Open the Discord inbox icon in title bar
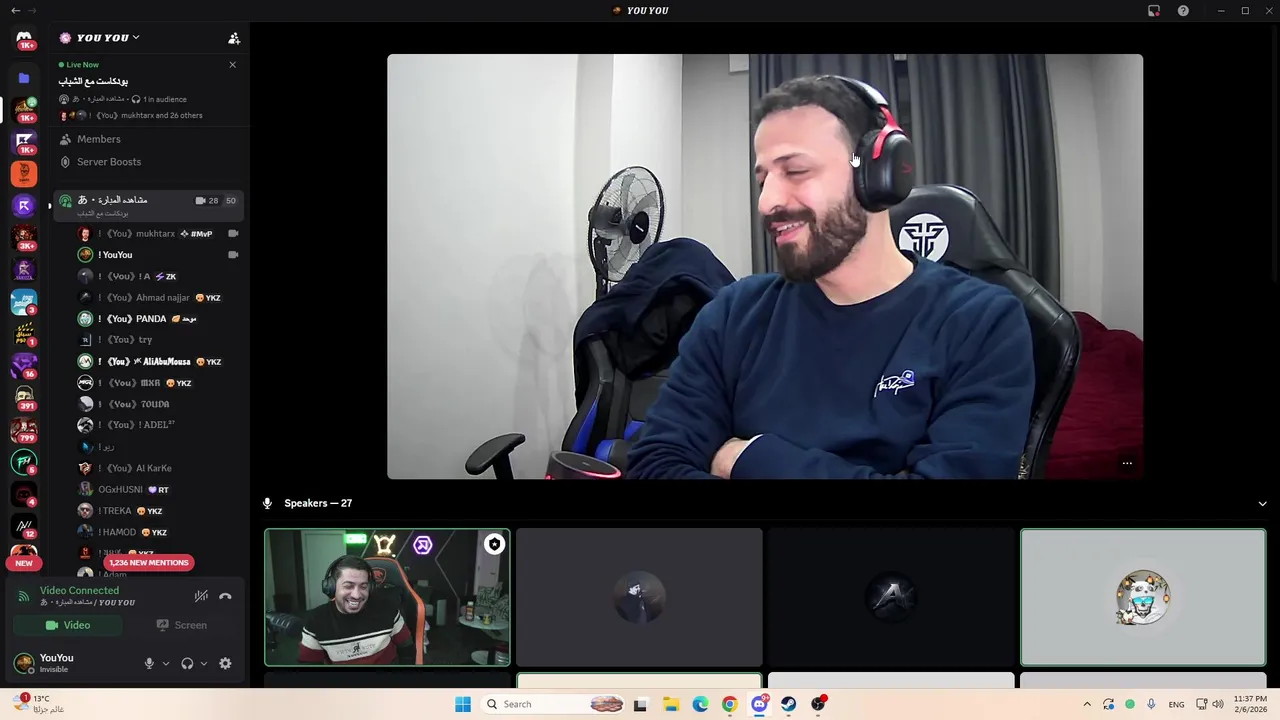 tap(1154, 11)
